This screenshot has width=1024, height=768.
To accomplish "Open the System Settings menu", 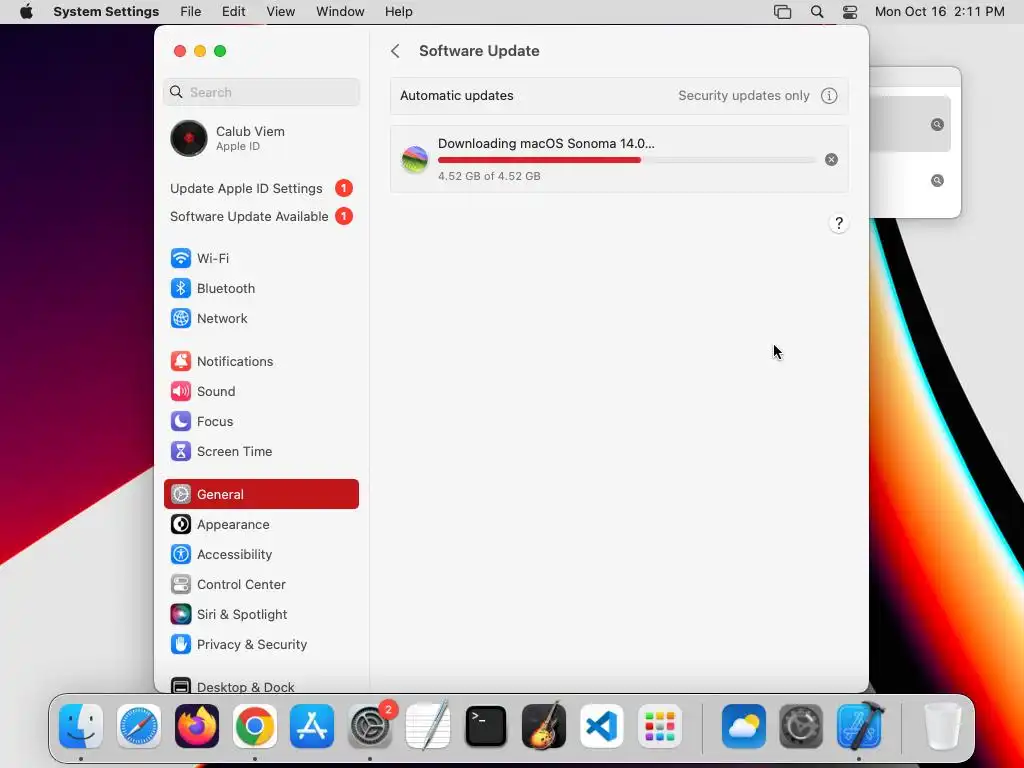I will coord(106,12).
